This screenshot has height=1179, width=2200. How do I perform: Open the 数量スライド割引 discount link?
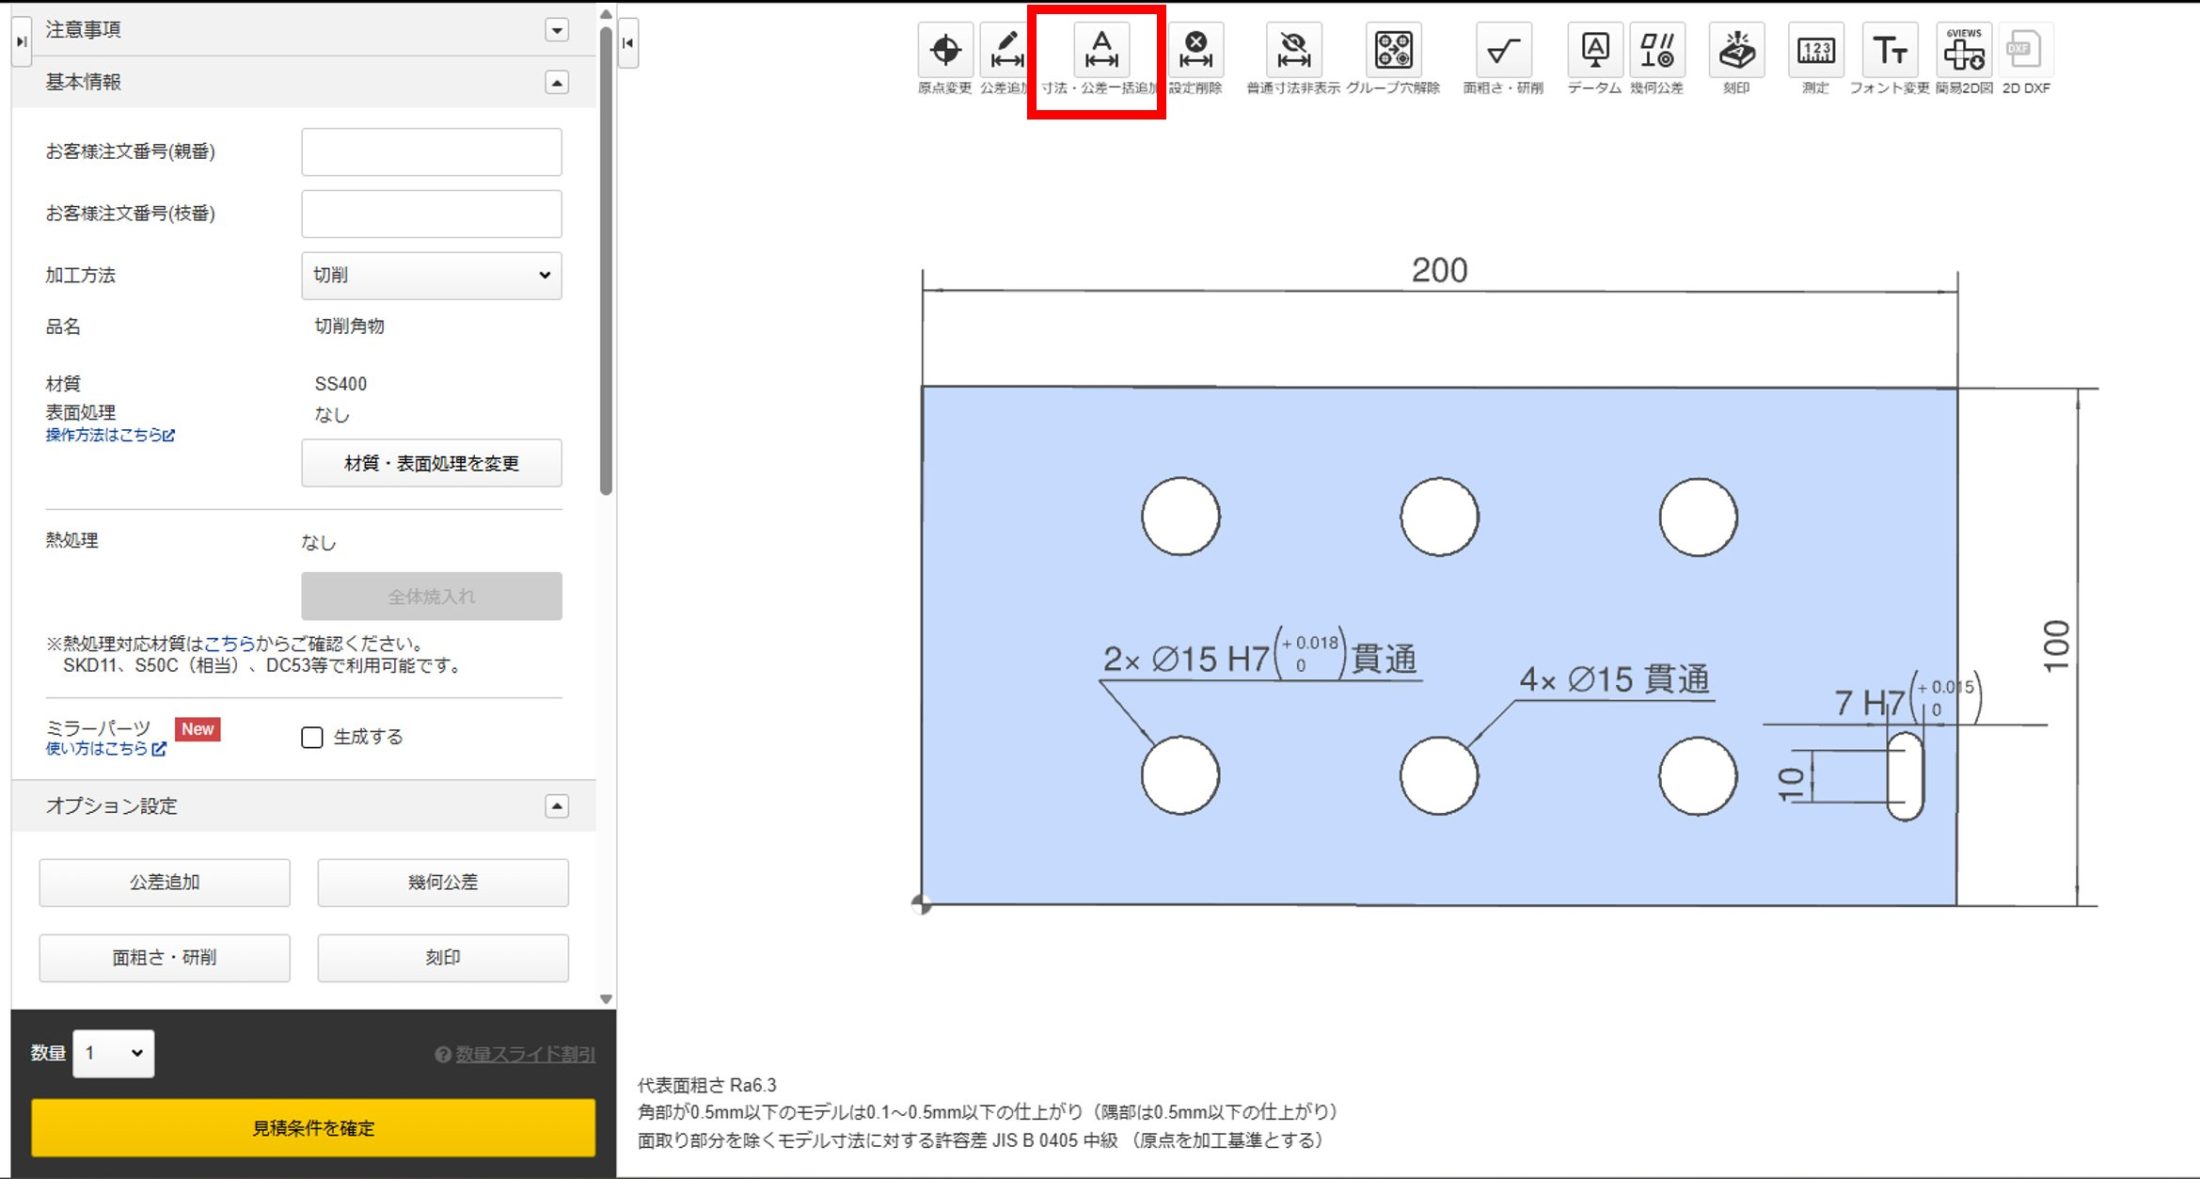click(x=521, y=1053)
